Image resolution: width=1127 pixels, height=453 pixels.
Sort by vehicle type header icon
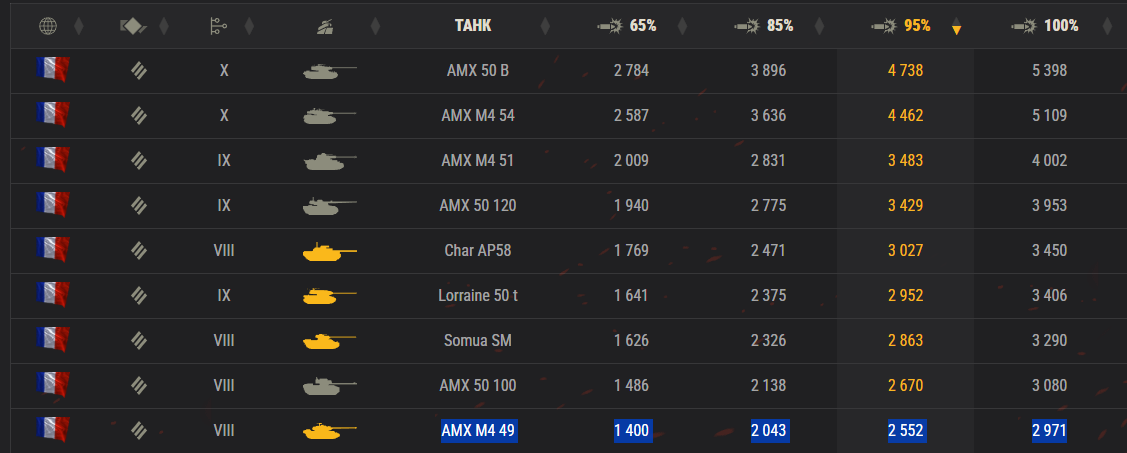134,27
